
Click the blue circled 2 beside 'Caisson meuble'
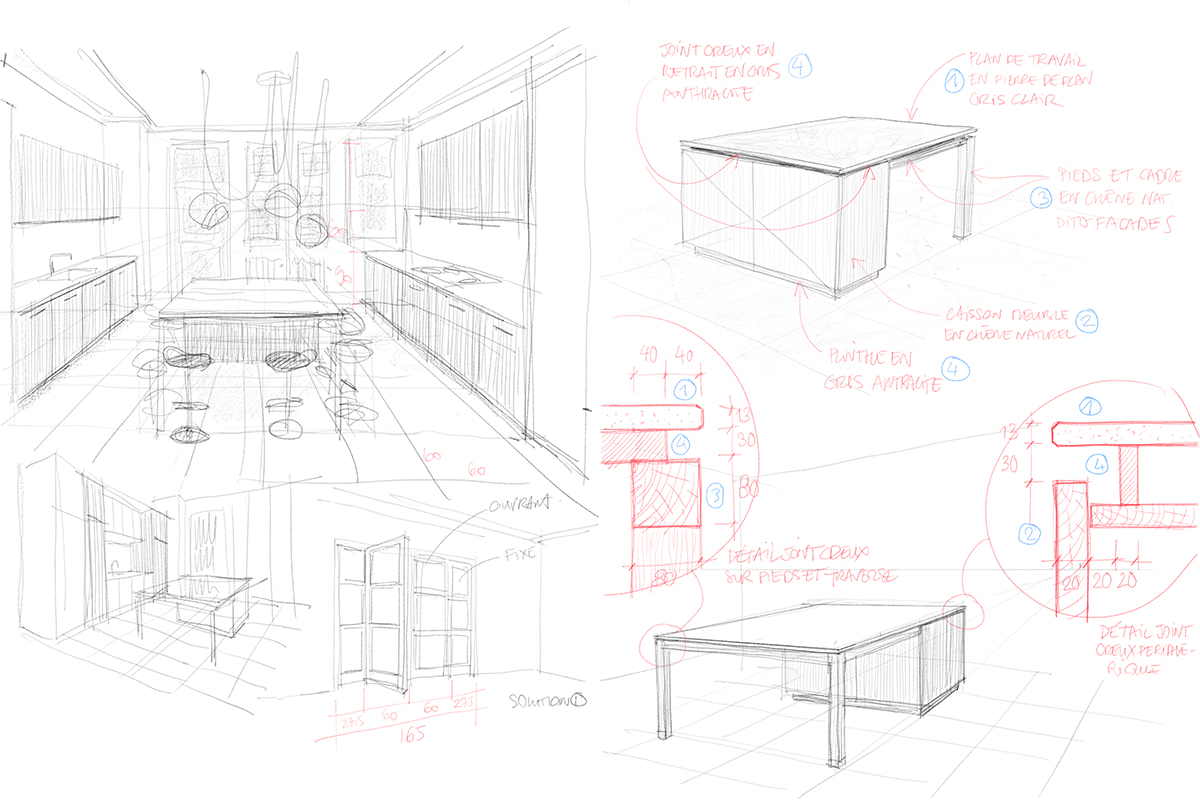1088,320
